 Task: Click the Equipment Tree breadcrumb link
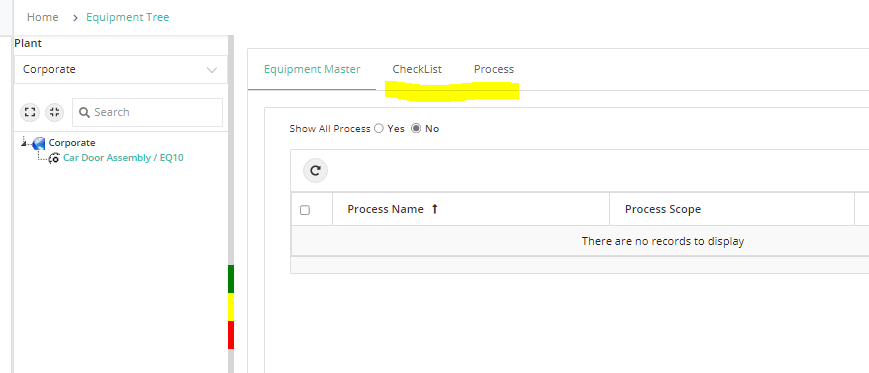(x=127, y=17)
